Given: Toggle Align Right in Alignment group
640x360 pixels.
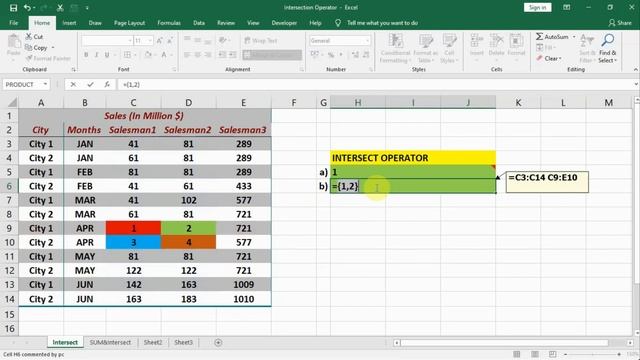Looking at the screenshot, I should tap(208, 55).
